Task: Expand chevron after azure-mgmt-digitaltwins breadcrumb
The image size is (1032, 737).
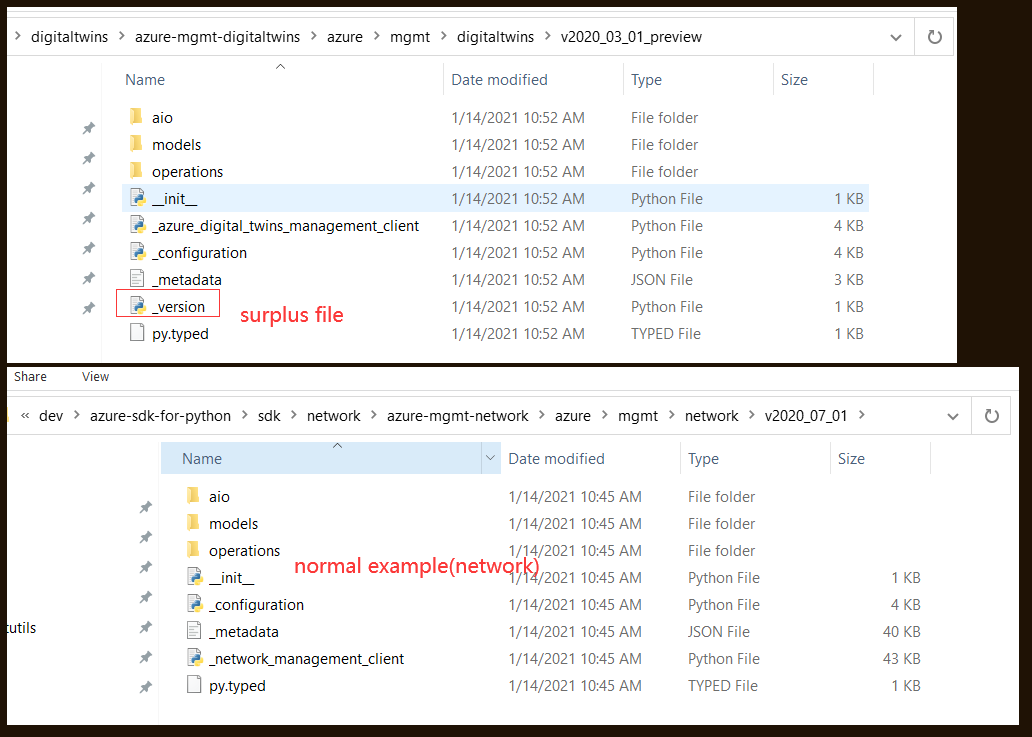Action: [313, 36]
